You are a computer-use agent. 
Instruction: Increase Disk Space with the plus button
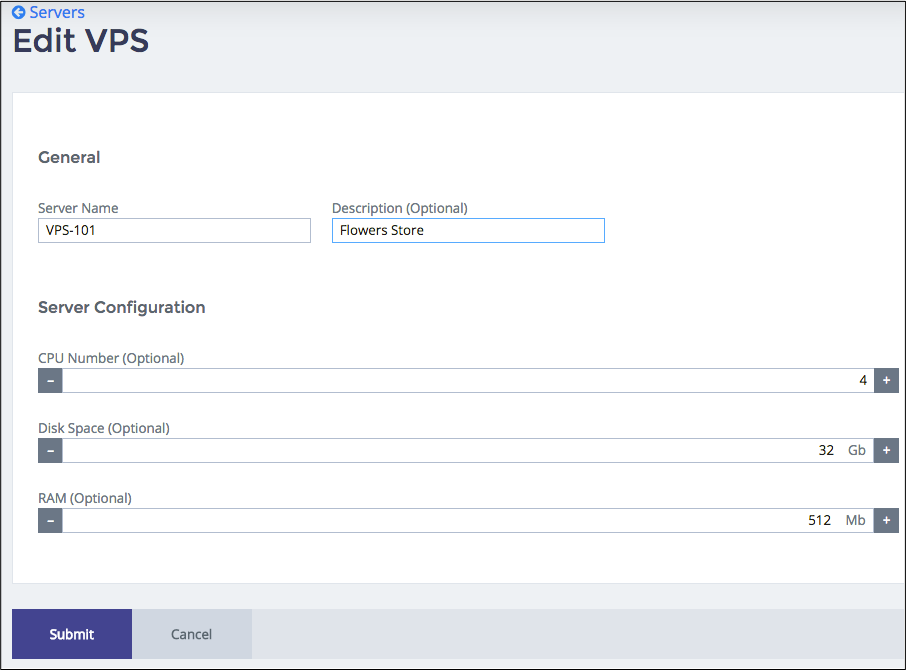886,450
